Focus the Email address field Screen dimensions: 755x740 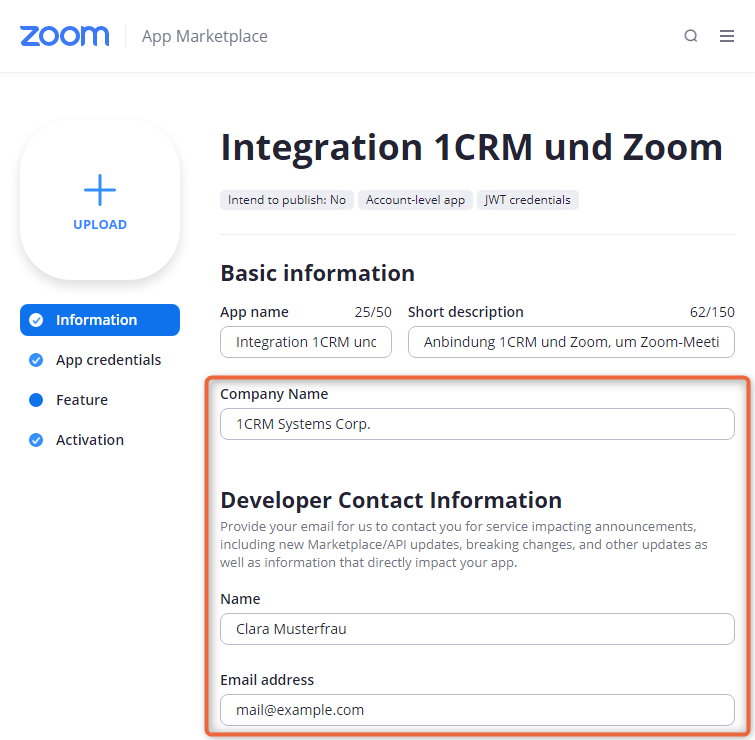click(x=477, y=710)
